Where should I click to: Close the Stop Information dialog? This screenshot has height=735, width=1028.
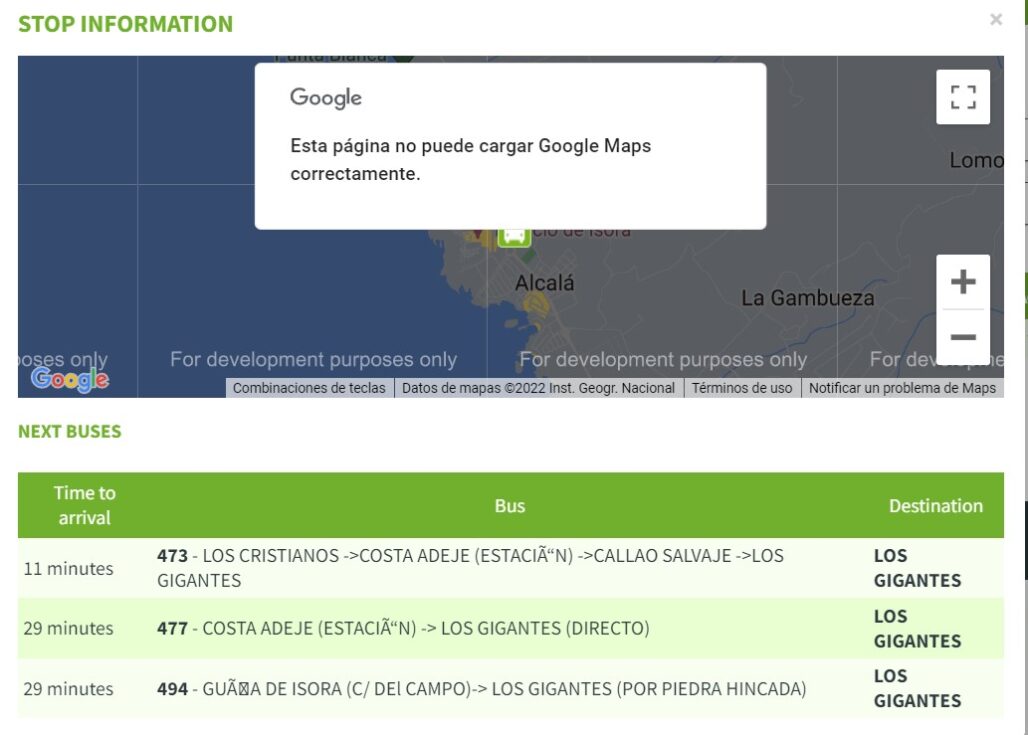tap(995, 20)
